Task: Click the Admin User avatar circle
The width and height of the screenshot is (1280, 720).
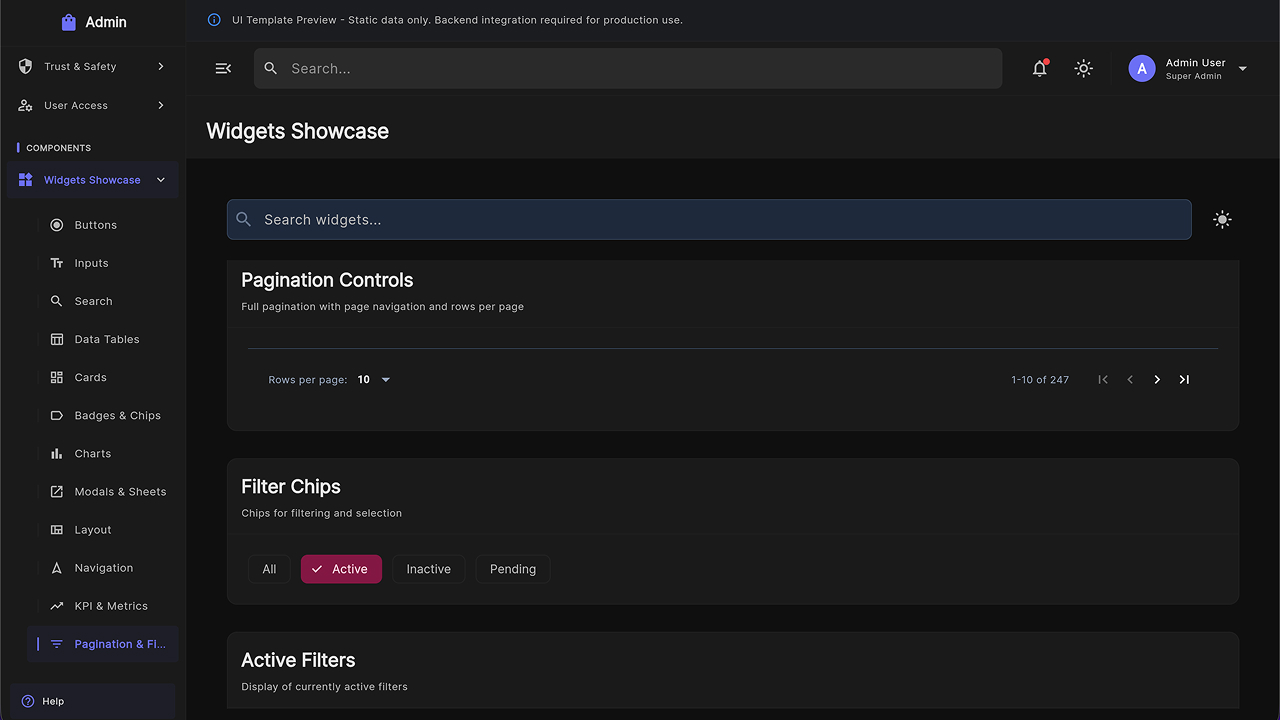Action: [x=1142, y=68]
